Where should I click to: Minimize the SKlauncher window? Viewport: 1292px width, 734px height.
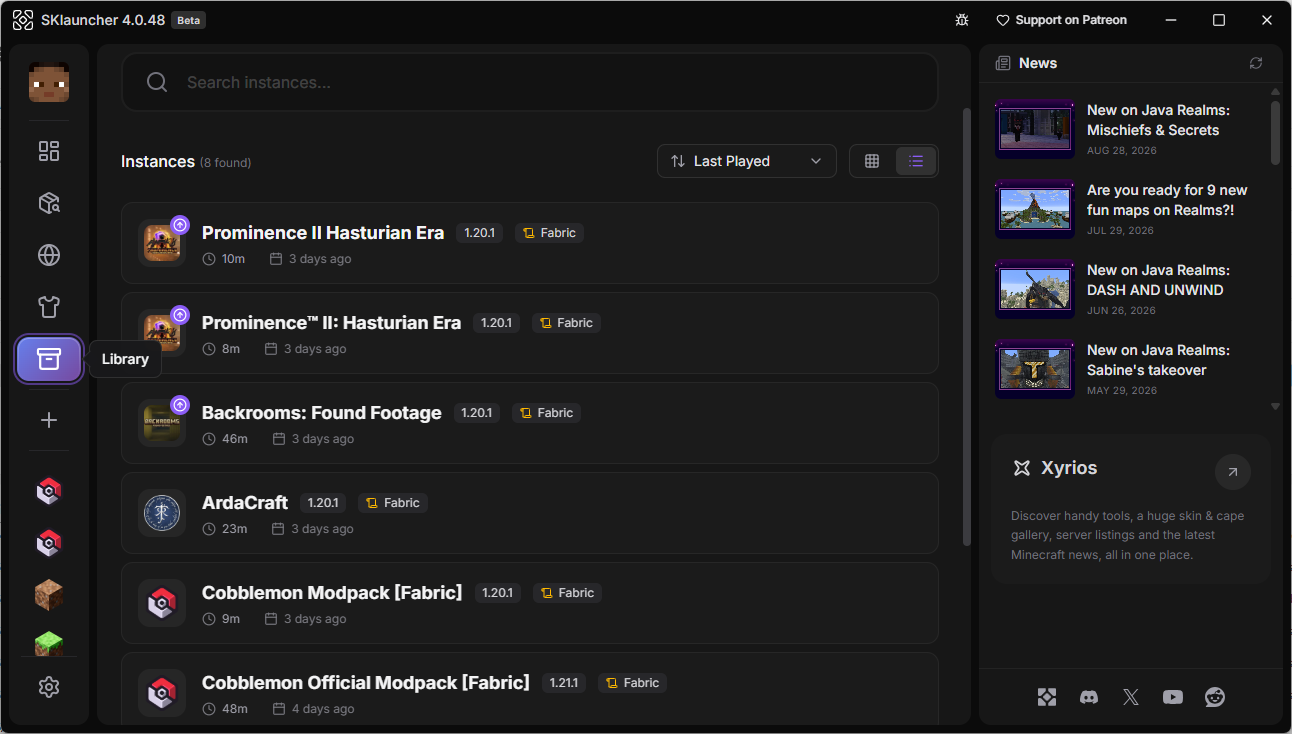click(1171, 20)
